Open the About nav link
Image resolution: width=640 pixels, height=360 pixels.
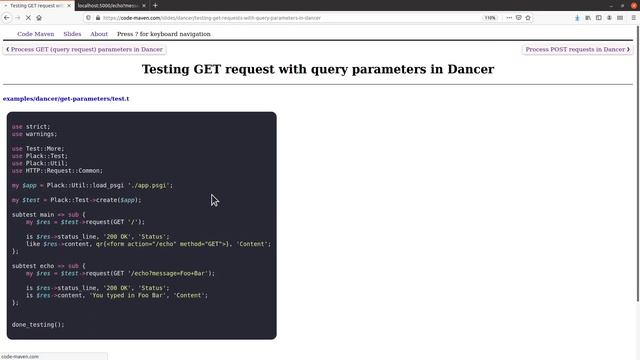(x=99, y=34)
